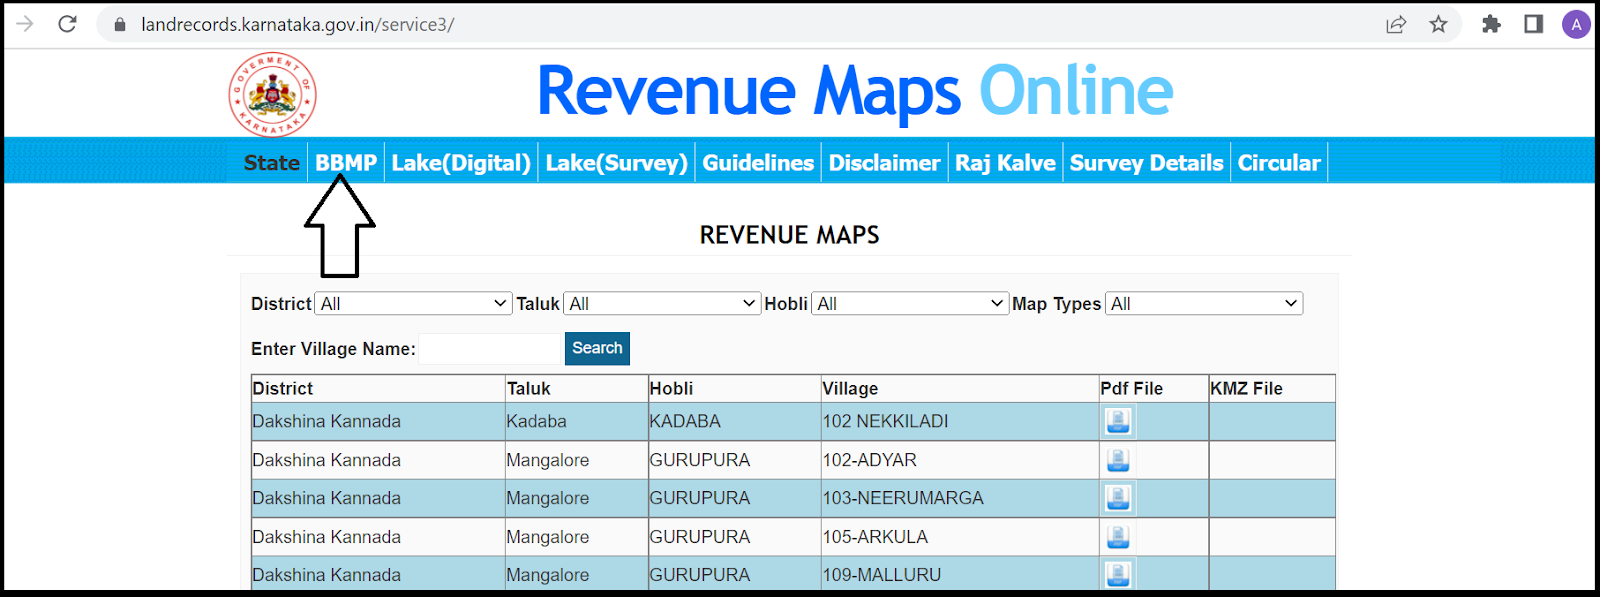Expand the District dropdown

click(414, 303)
